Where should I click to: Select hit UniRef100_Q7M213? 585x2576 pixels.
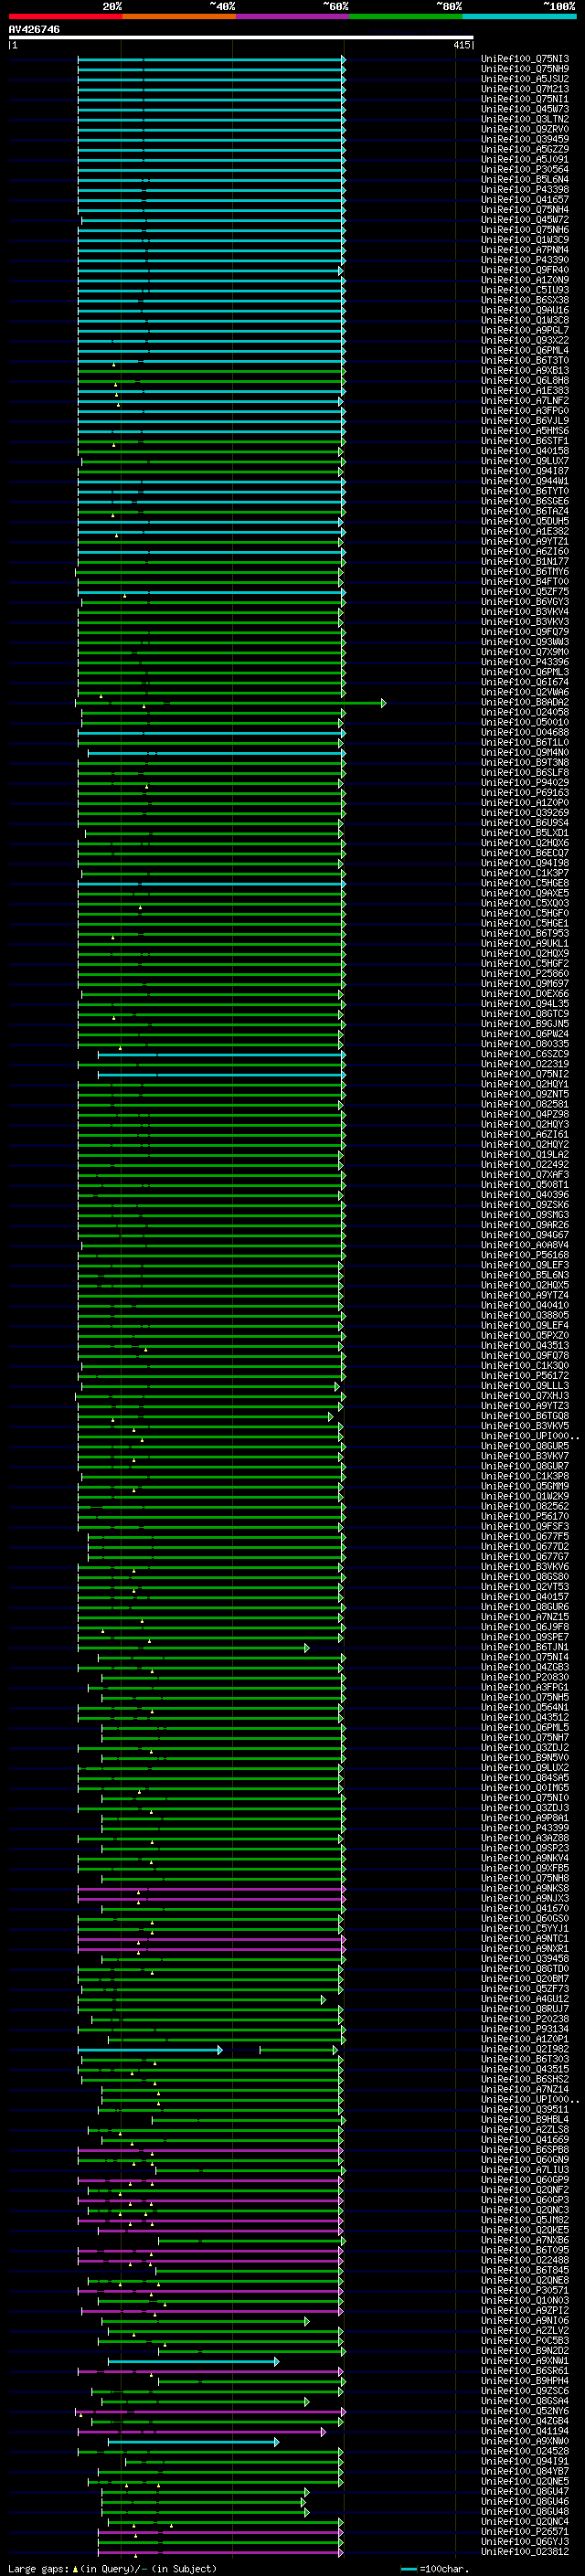(525, 89)
